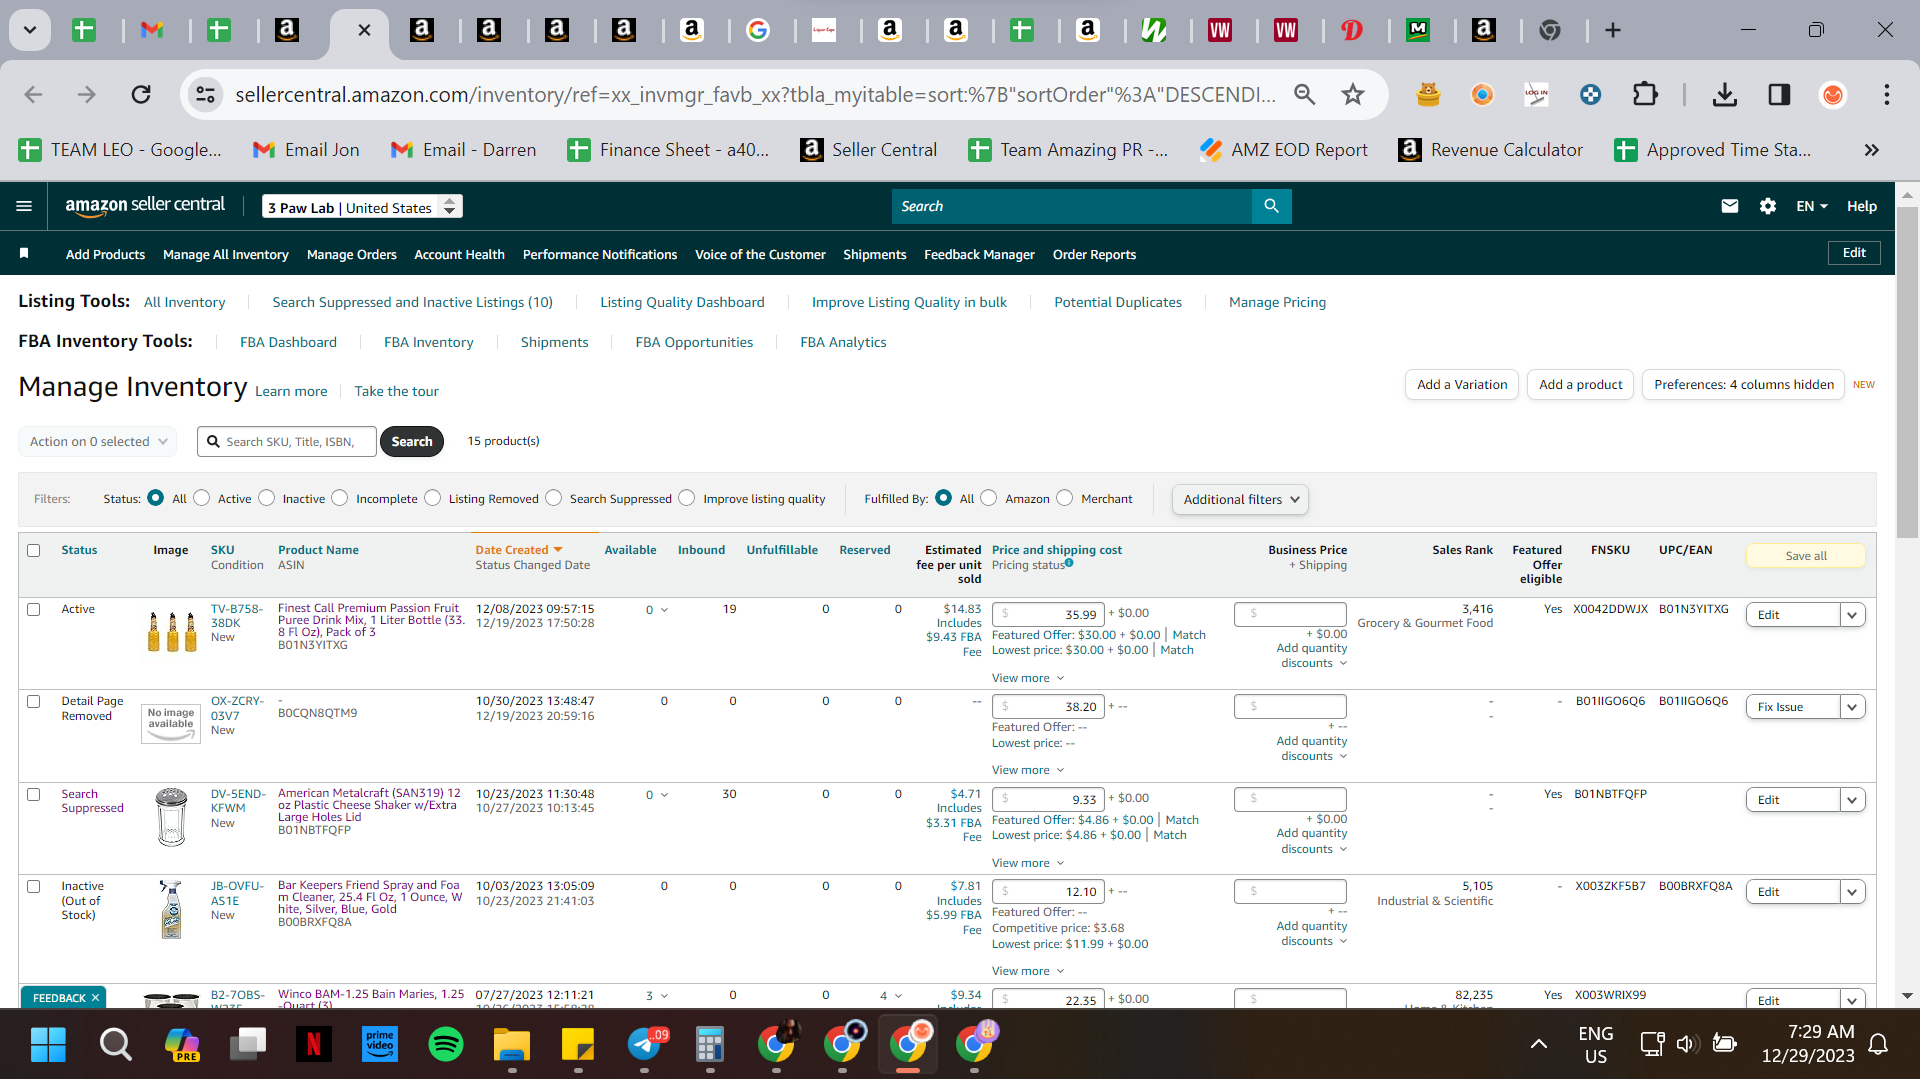
Task: Click the page vertical scrollbar
Action: pos(1907,375)
